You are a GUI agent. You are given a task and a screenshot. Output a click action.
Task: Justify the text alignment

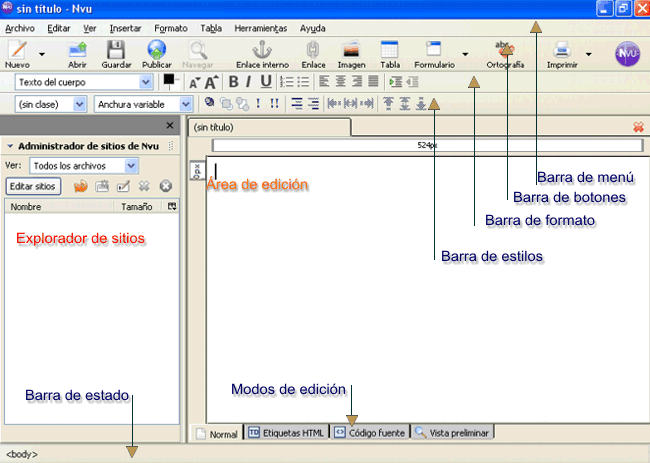[x=374, y=81]
